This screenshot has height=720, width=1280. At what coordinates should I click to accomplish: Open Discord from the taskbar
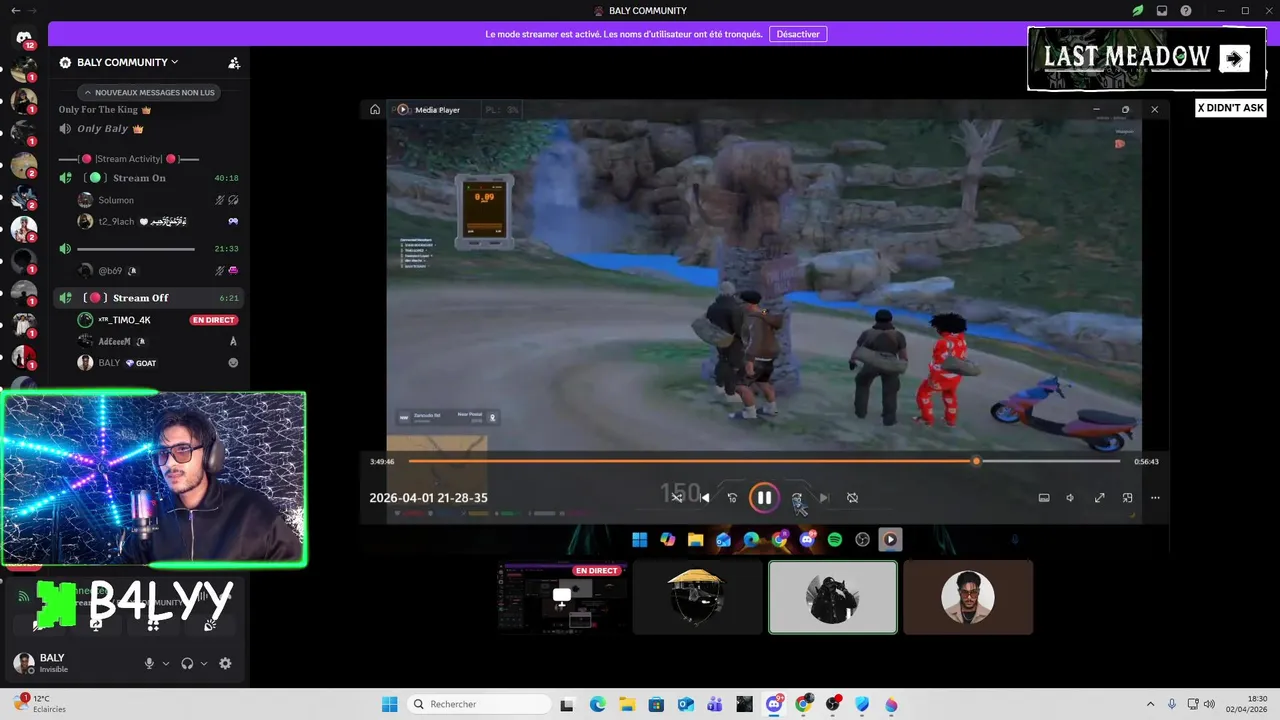[x=774, y=704]
